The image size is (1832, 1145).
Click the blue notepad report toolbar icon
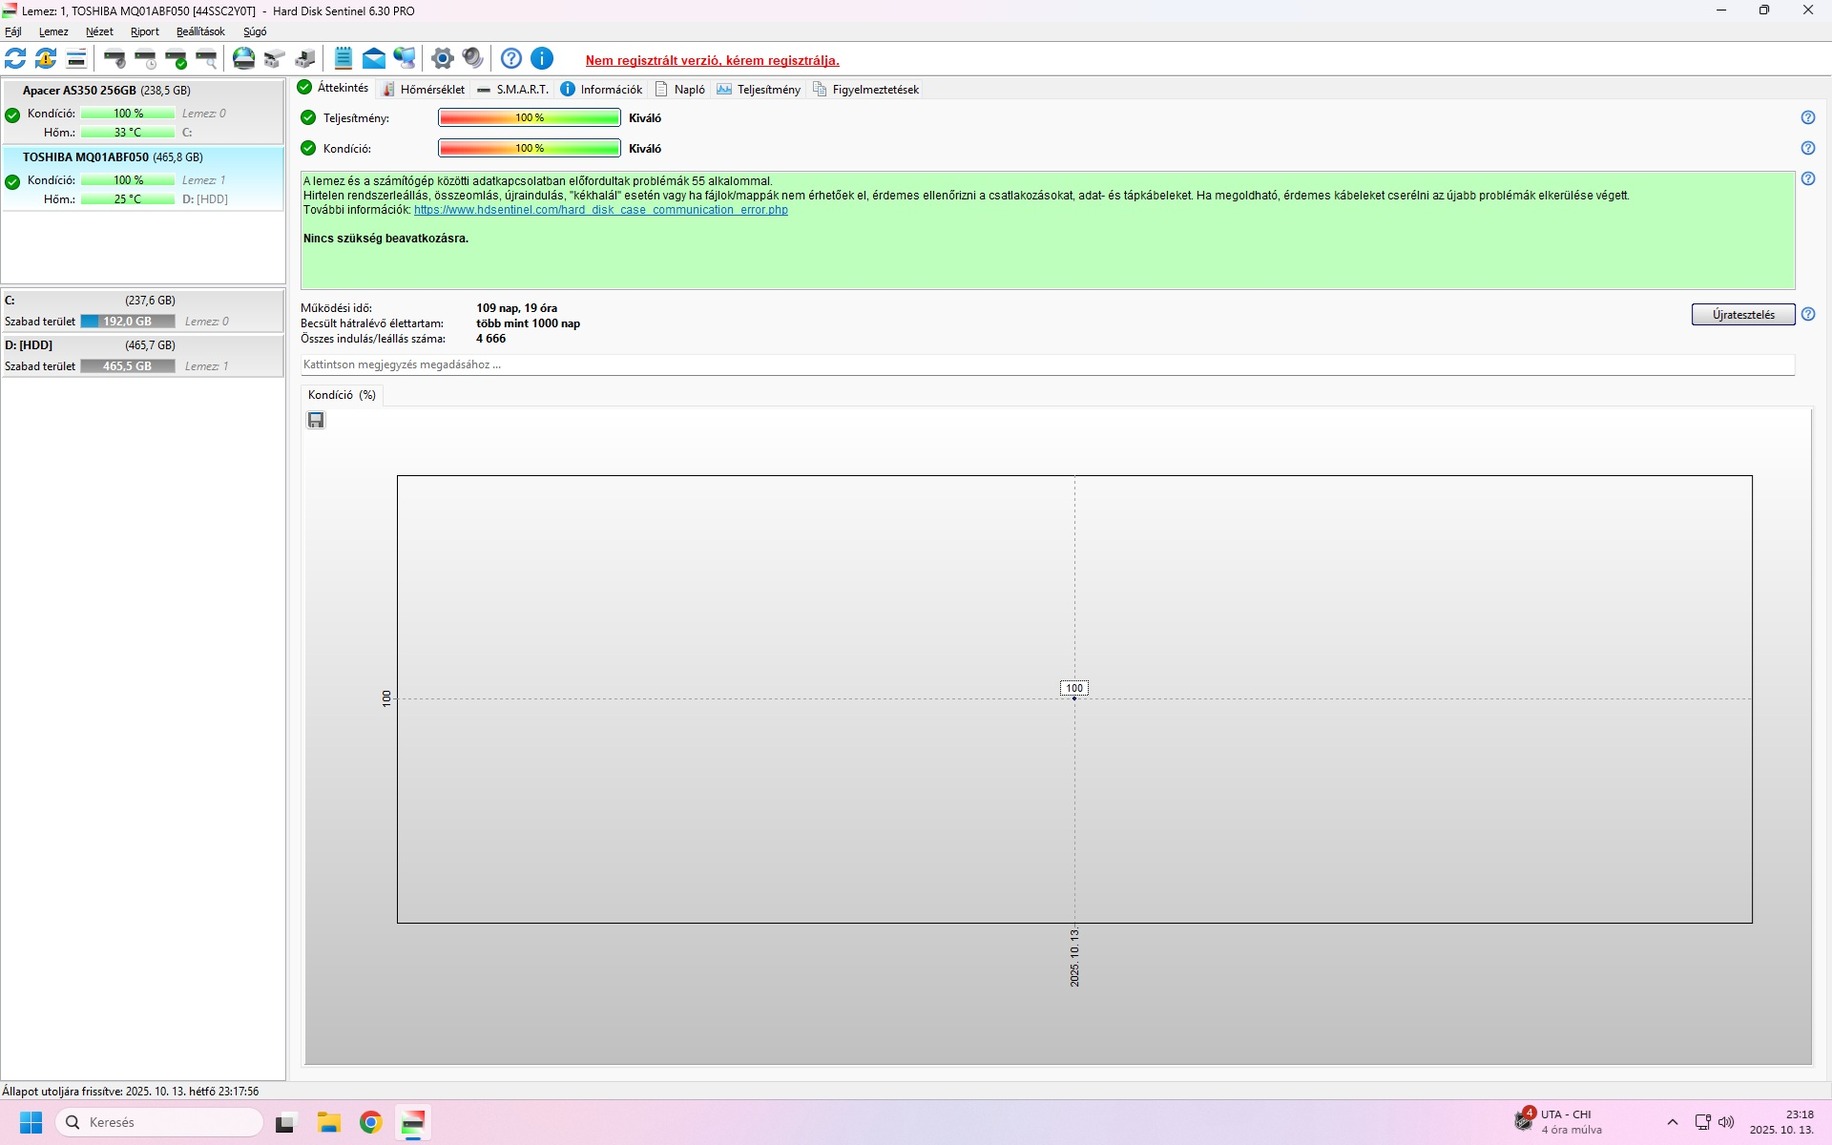343,59
